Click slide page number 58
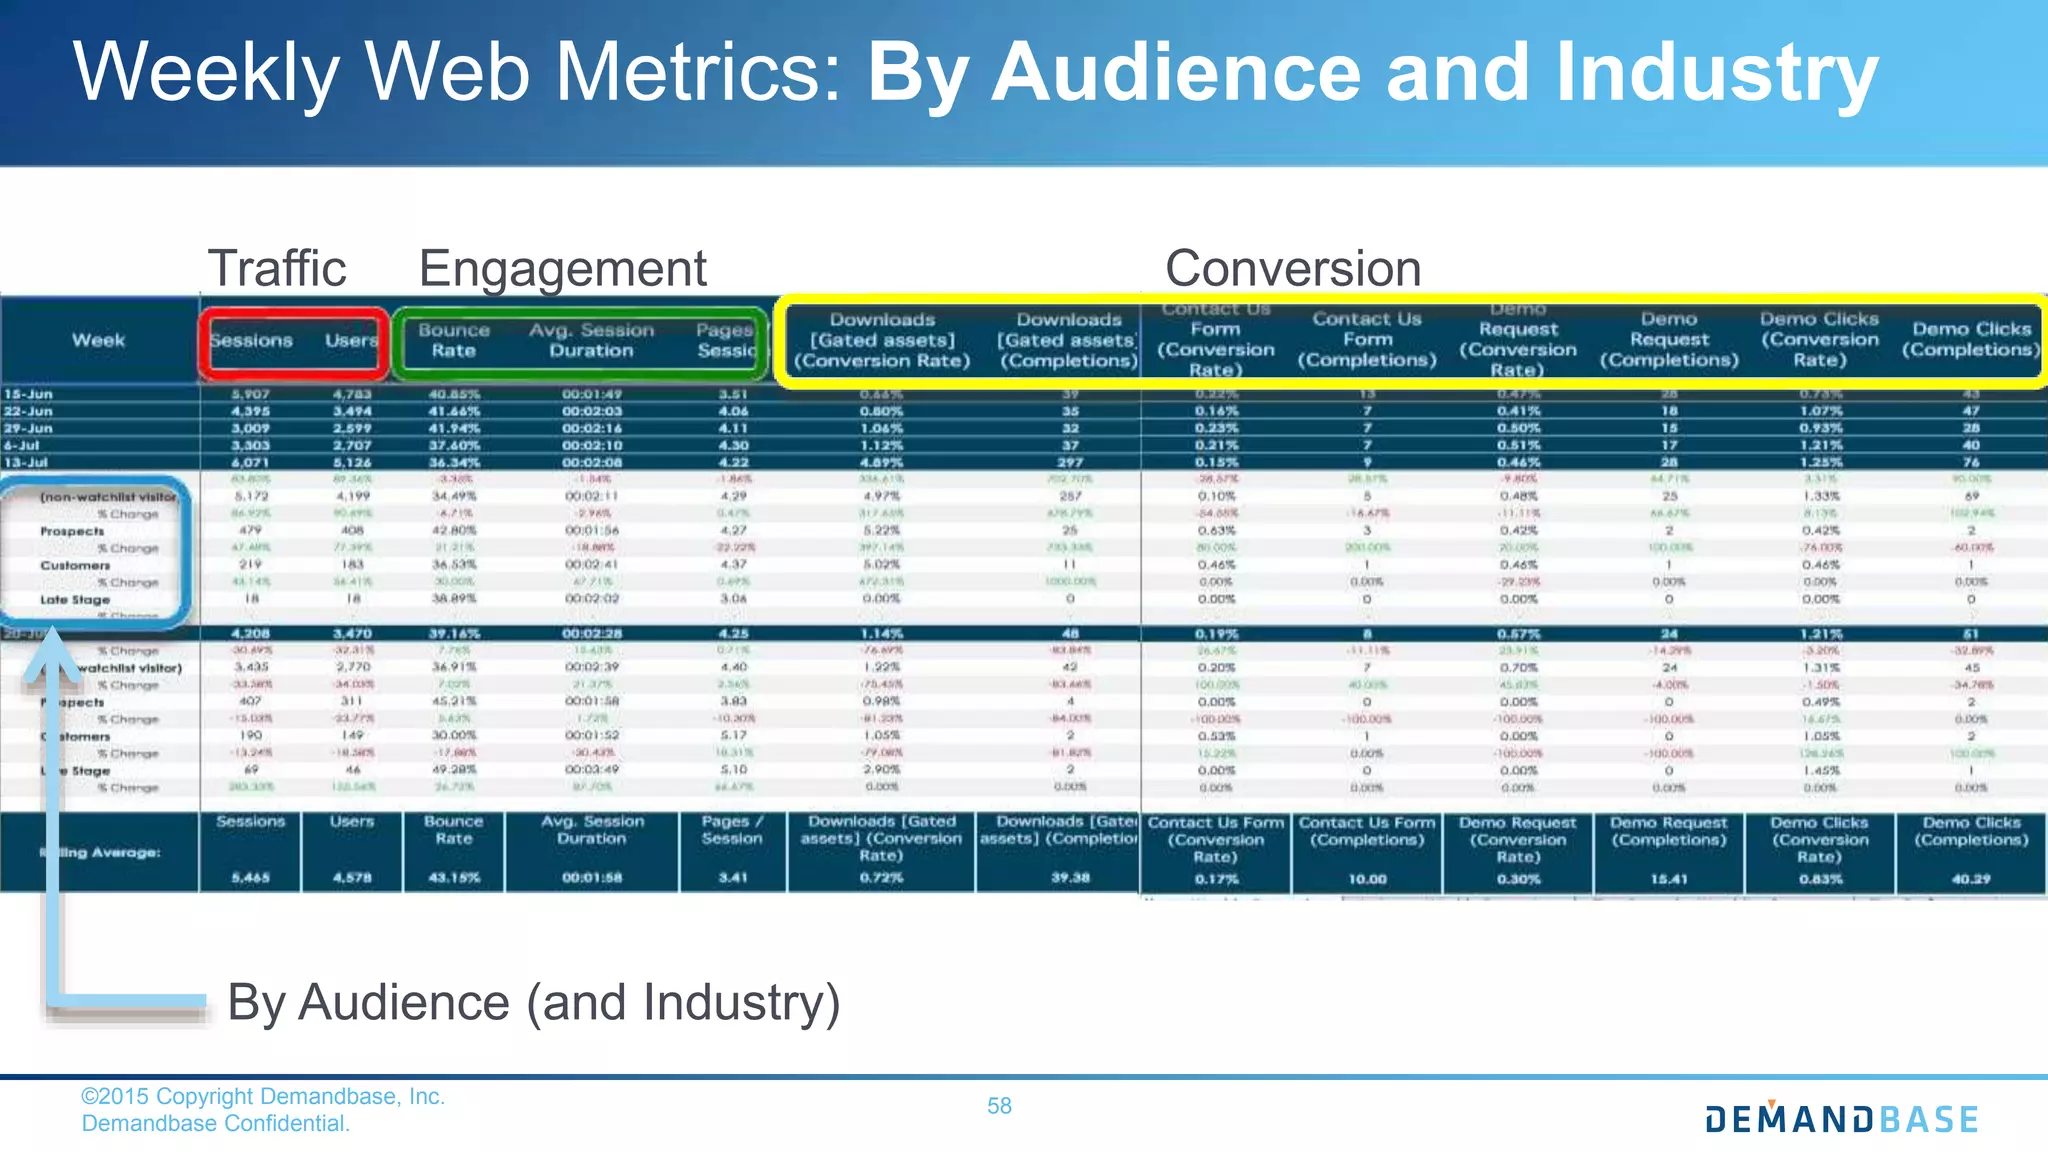 (999, 1106)
